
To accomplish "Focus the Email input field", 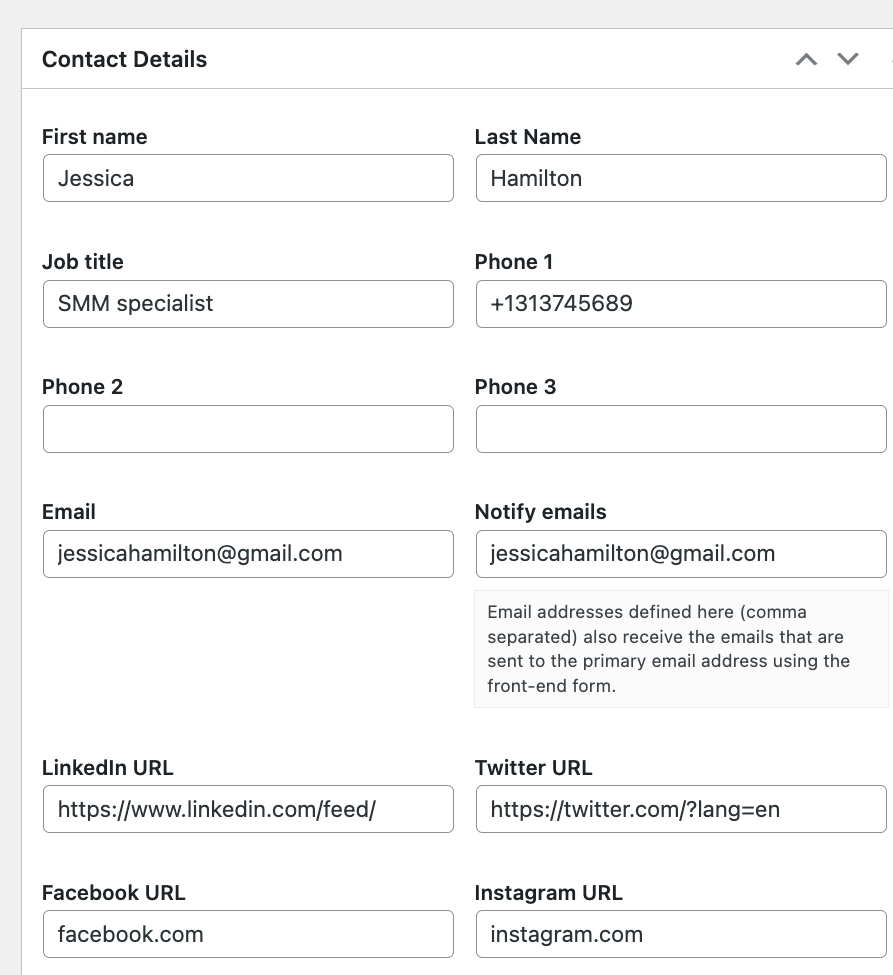I will pyautogui.click(x=248, y=554).
